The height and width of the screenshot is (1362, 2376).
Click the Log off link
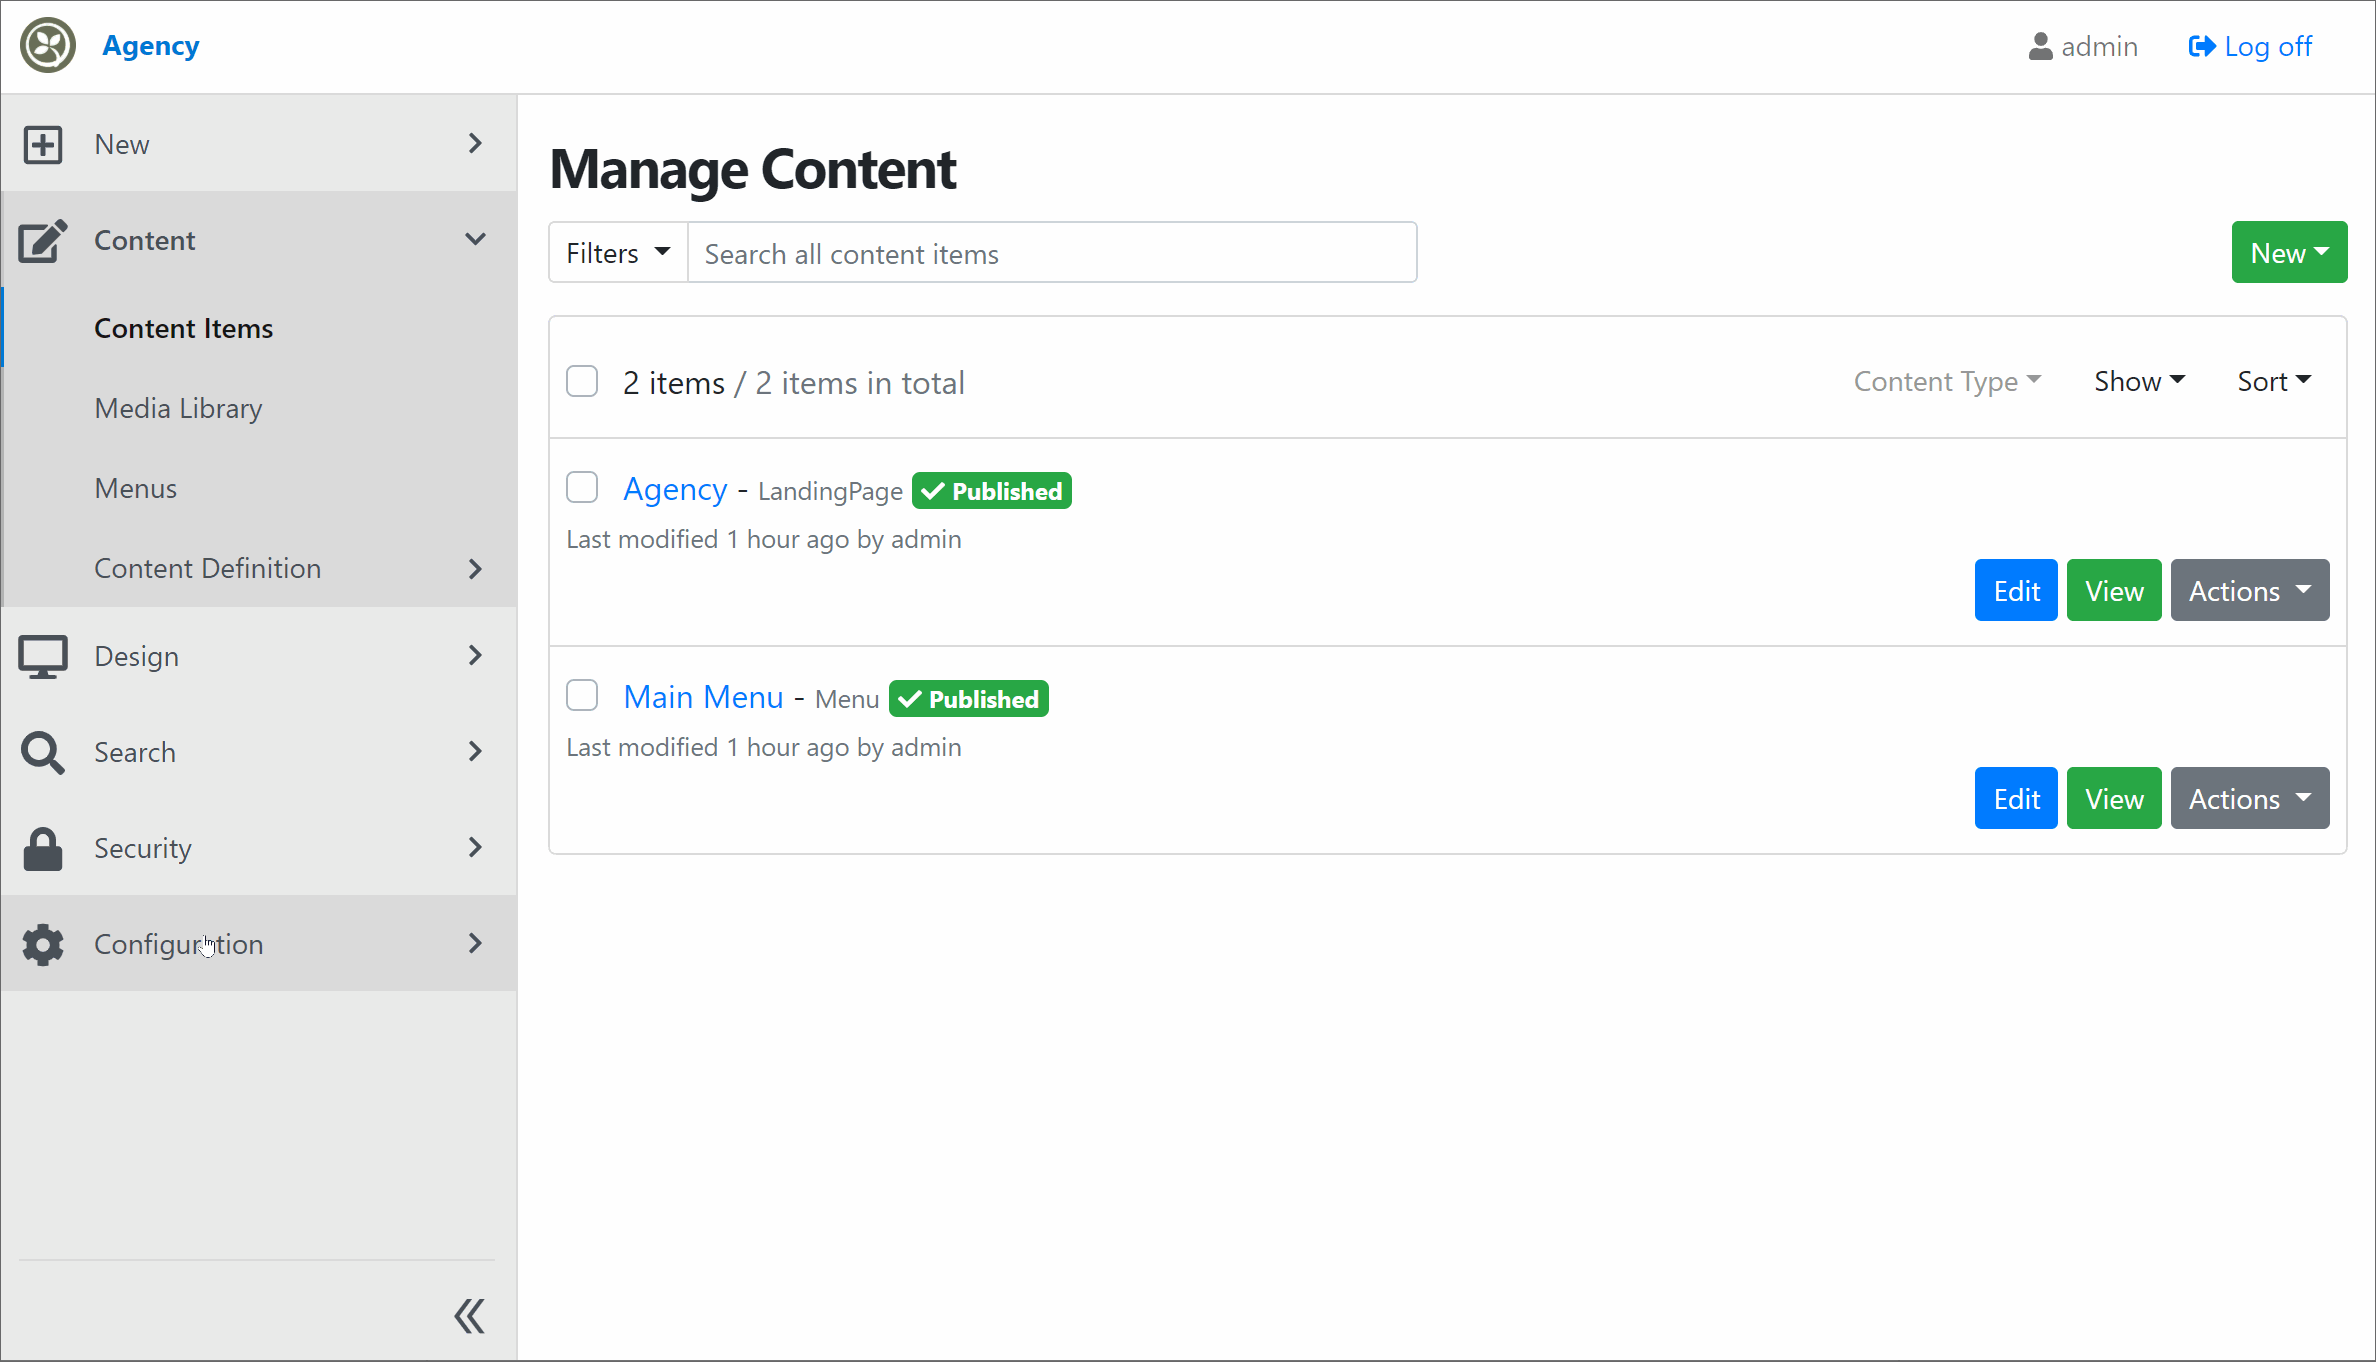point(2250,46)
